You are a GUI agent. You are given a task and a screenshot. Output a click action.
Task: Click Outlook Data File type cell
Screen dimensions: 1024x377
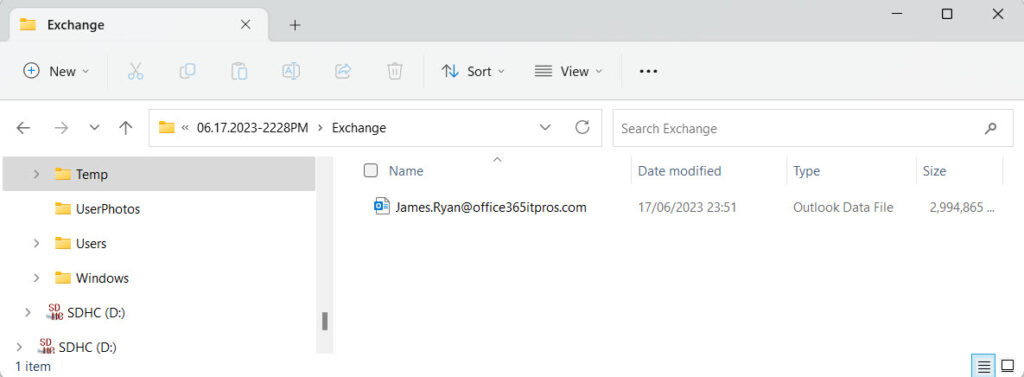point(843,208)
